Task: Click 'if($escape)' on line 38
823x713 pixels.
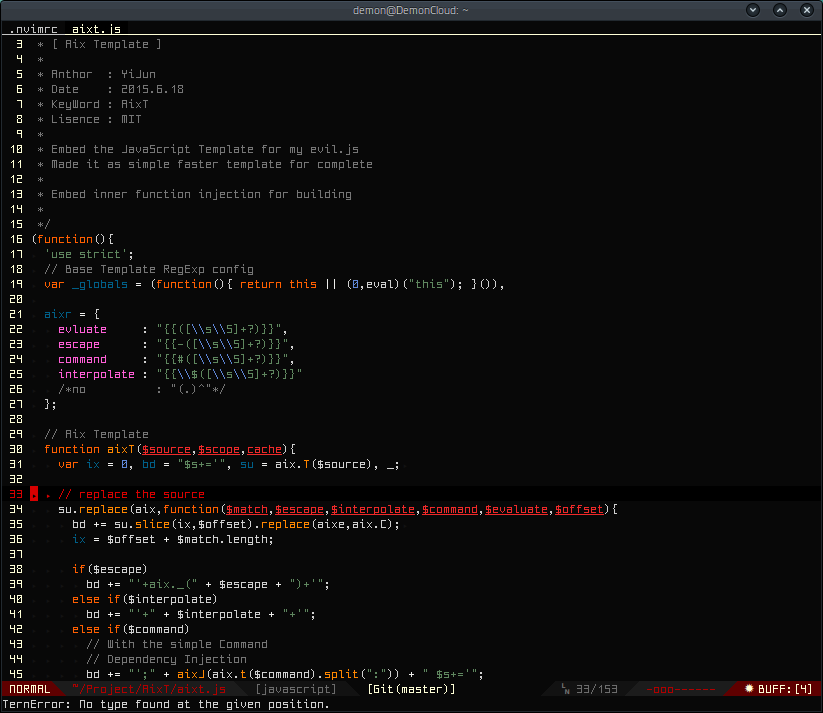Action: (110, 569)
